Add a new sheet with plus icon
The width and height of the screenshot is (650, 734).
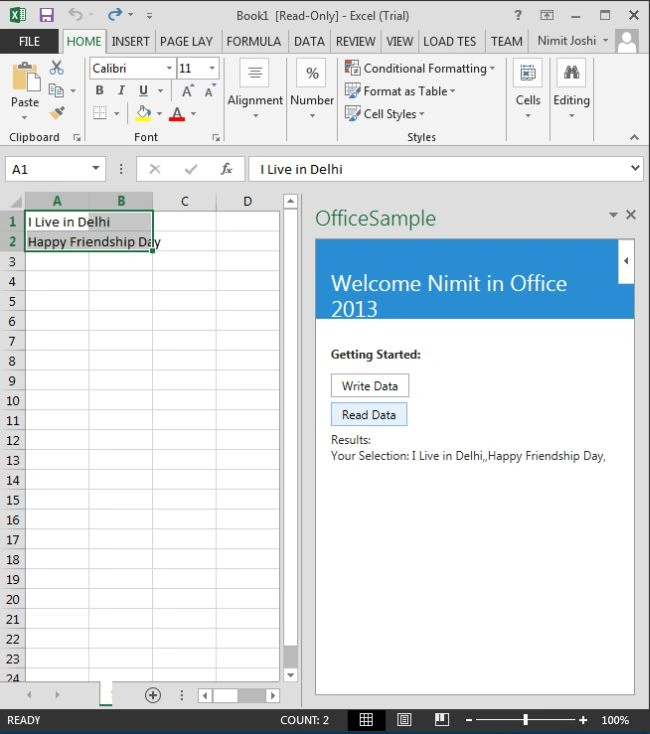point(153,695)
